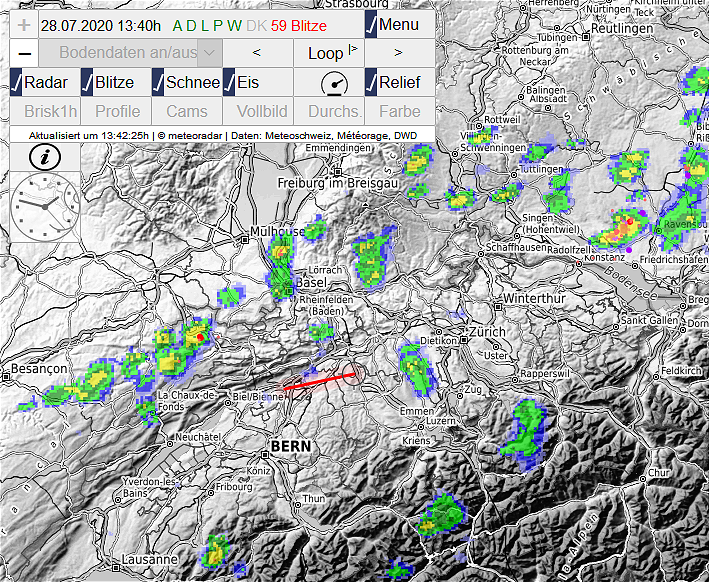Image resolution: width=710 pixels, height=582 pixels.
Task: Step forward with the > button
Action: (x=399, y=53)
